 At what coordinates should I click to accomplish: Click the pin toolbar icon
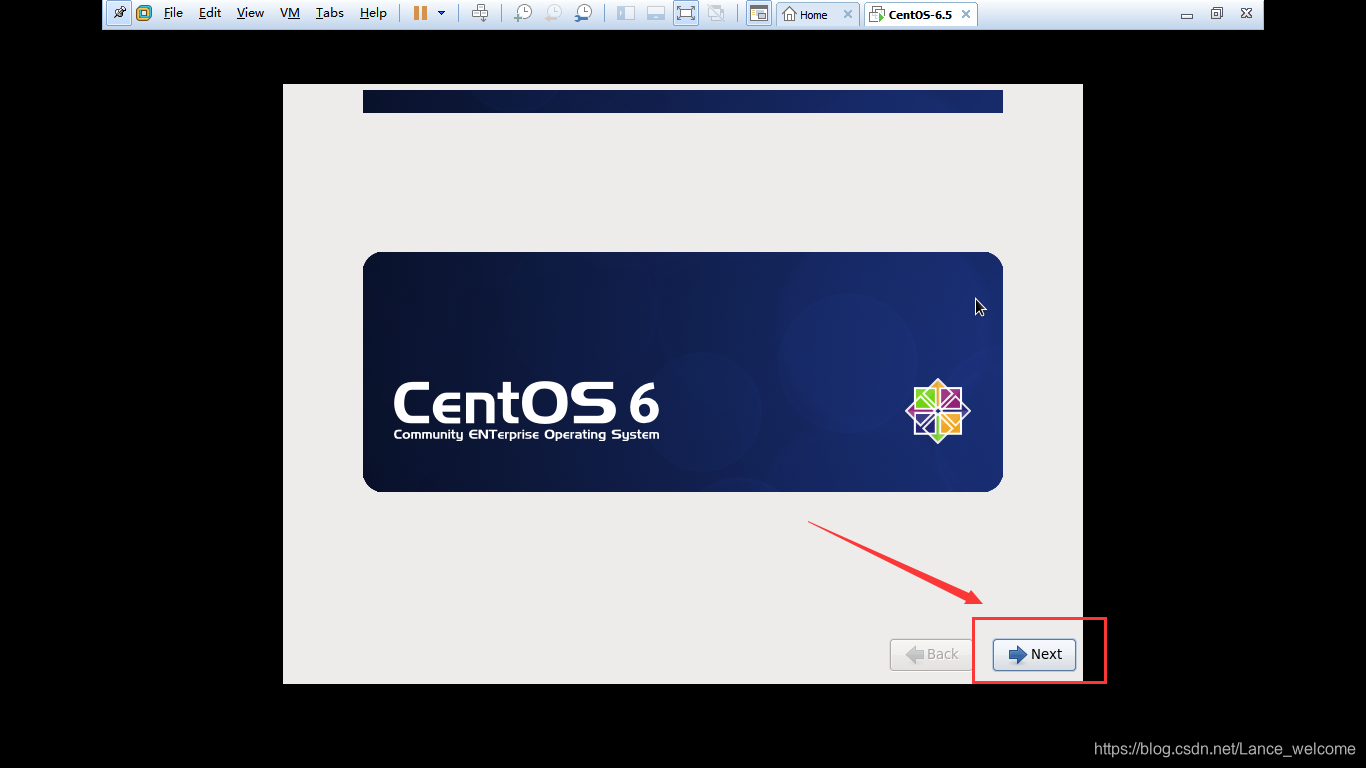119,14
